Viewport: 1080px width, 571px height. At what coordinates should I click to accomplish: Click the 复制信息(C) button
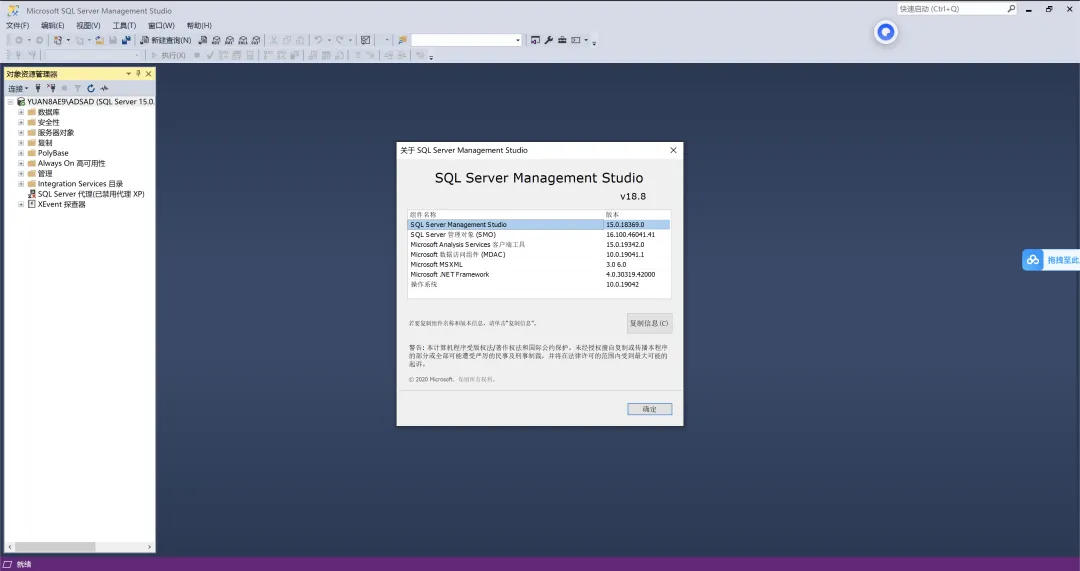pyautogui.click(x=649, y=323)
